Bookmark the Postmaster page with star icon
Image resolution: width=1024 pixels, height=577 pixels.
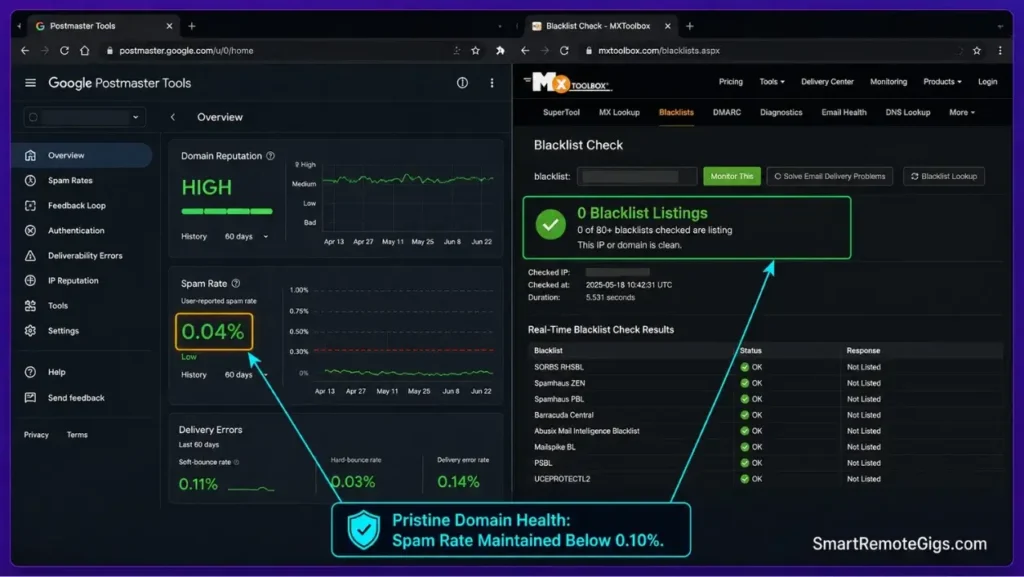pyautogui.click(x=475, y=50)
